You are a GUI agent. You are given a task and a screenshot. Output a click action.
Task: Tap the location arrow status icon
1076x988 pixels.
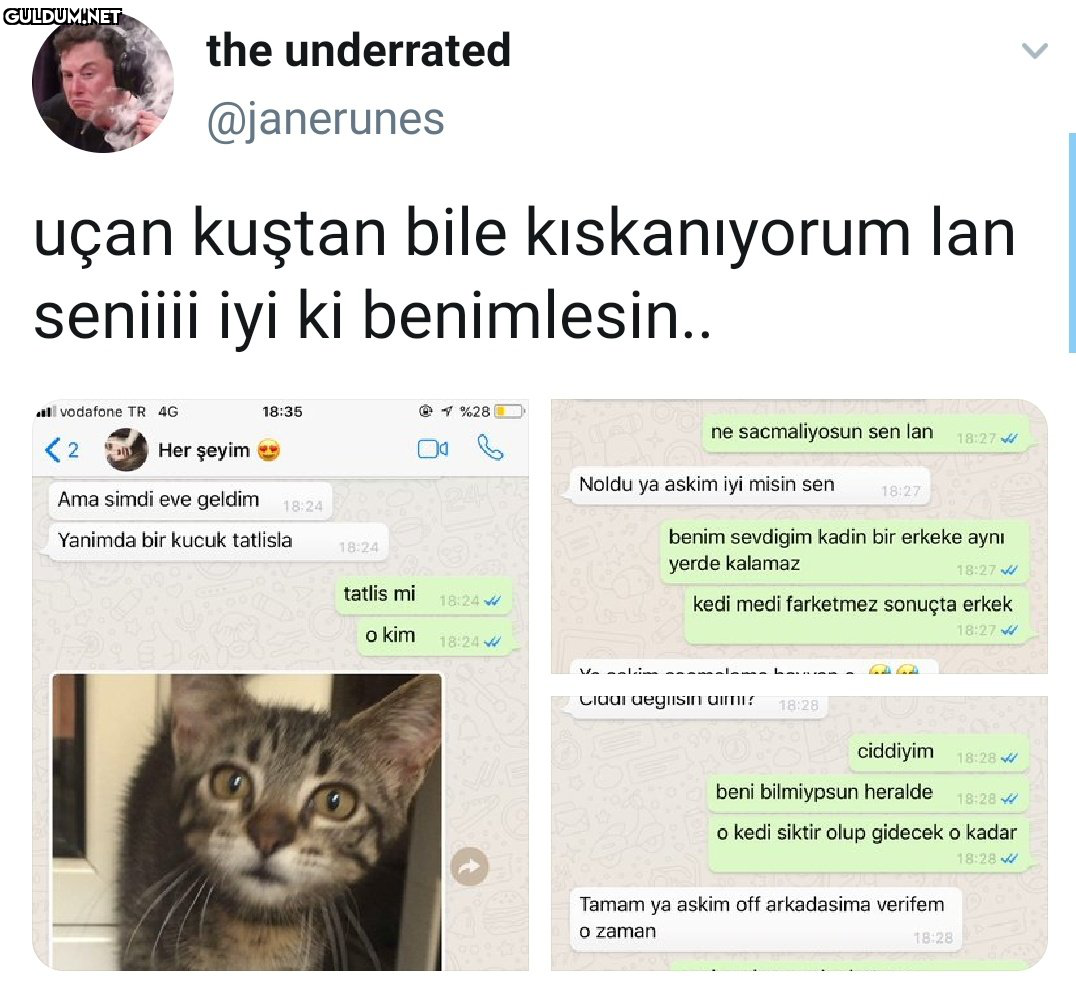pos(447,412)
